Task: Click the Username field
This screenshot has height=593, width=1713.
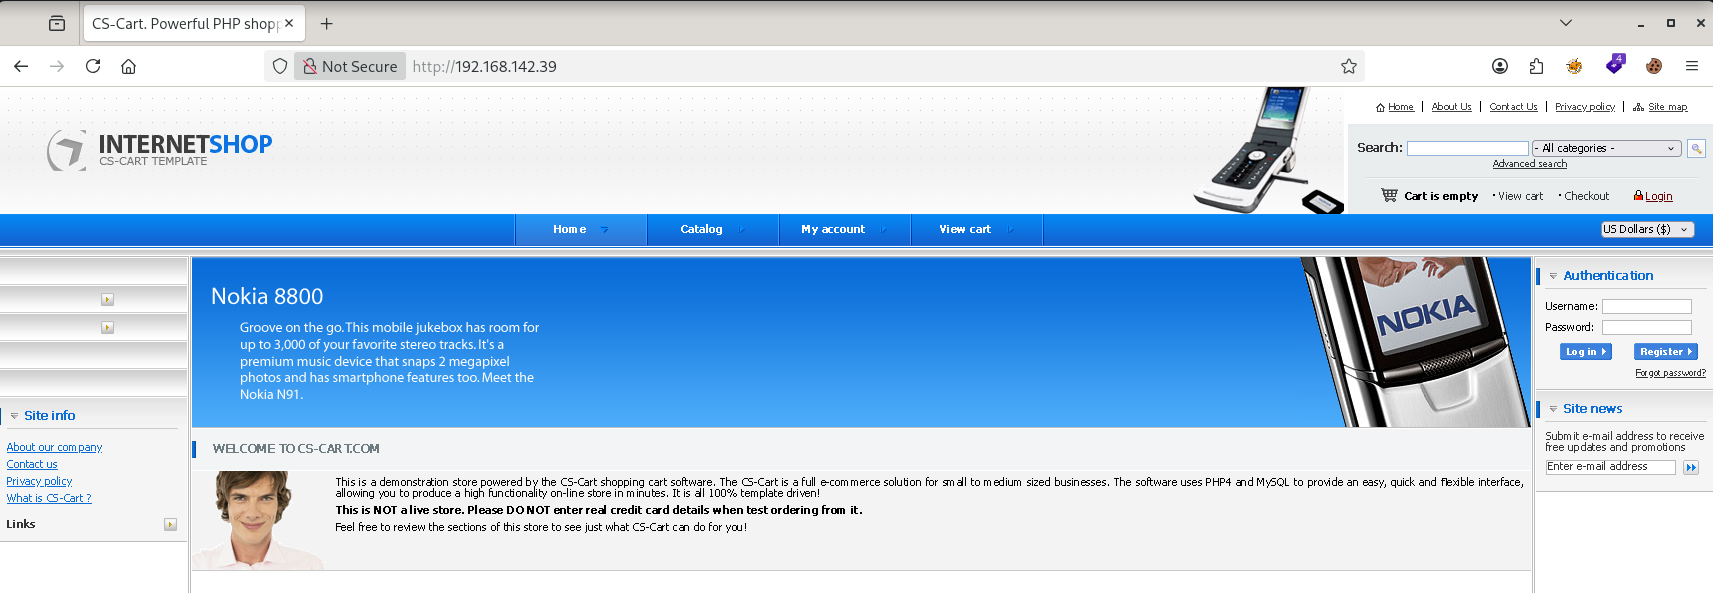Action: 1646,307
